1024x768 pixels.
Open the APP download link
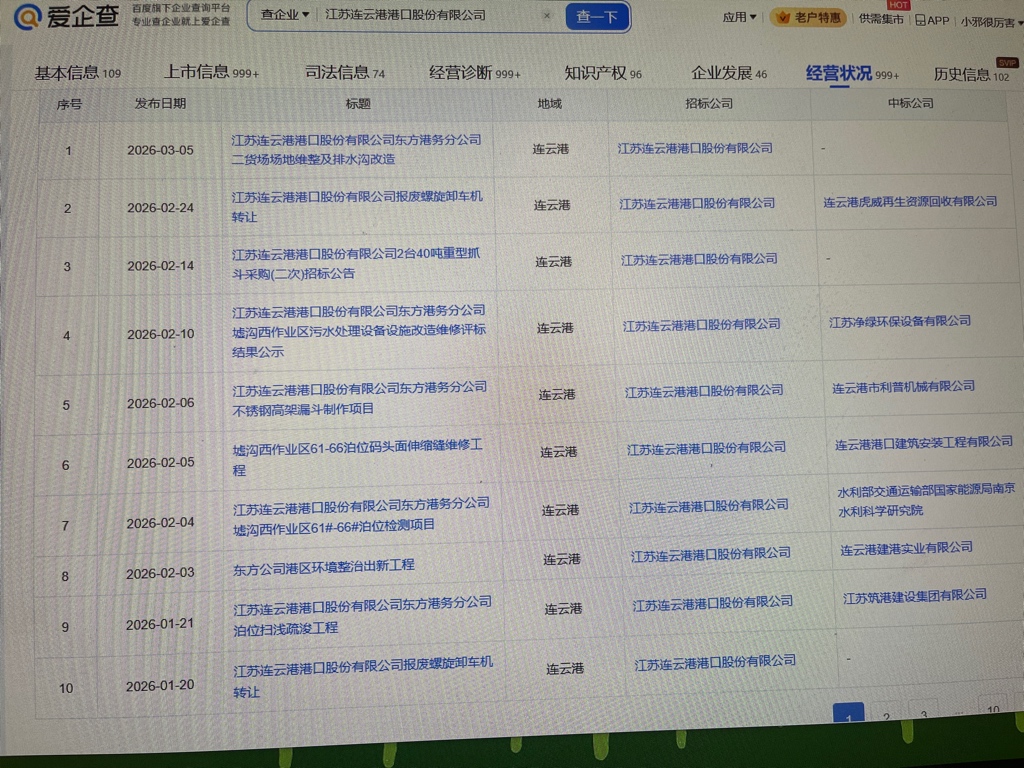[932, 20]
